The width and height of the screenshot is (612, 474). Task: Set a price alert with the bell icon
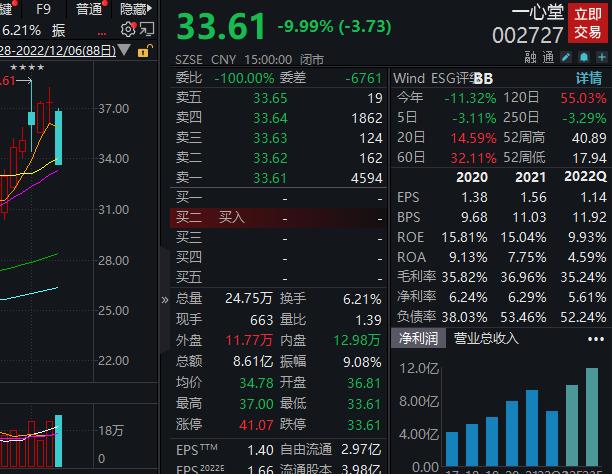(x=584, y=58)
